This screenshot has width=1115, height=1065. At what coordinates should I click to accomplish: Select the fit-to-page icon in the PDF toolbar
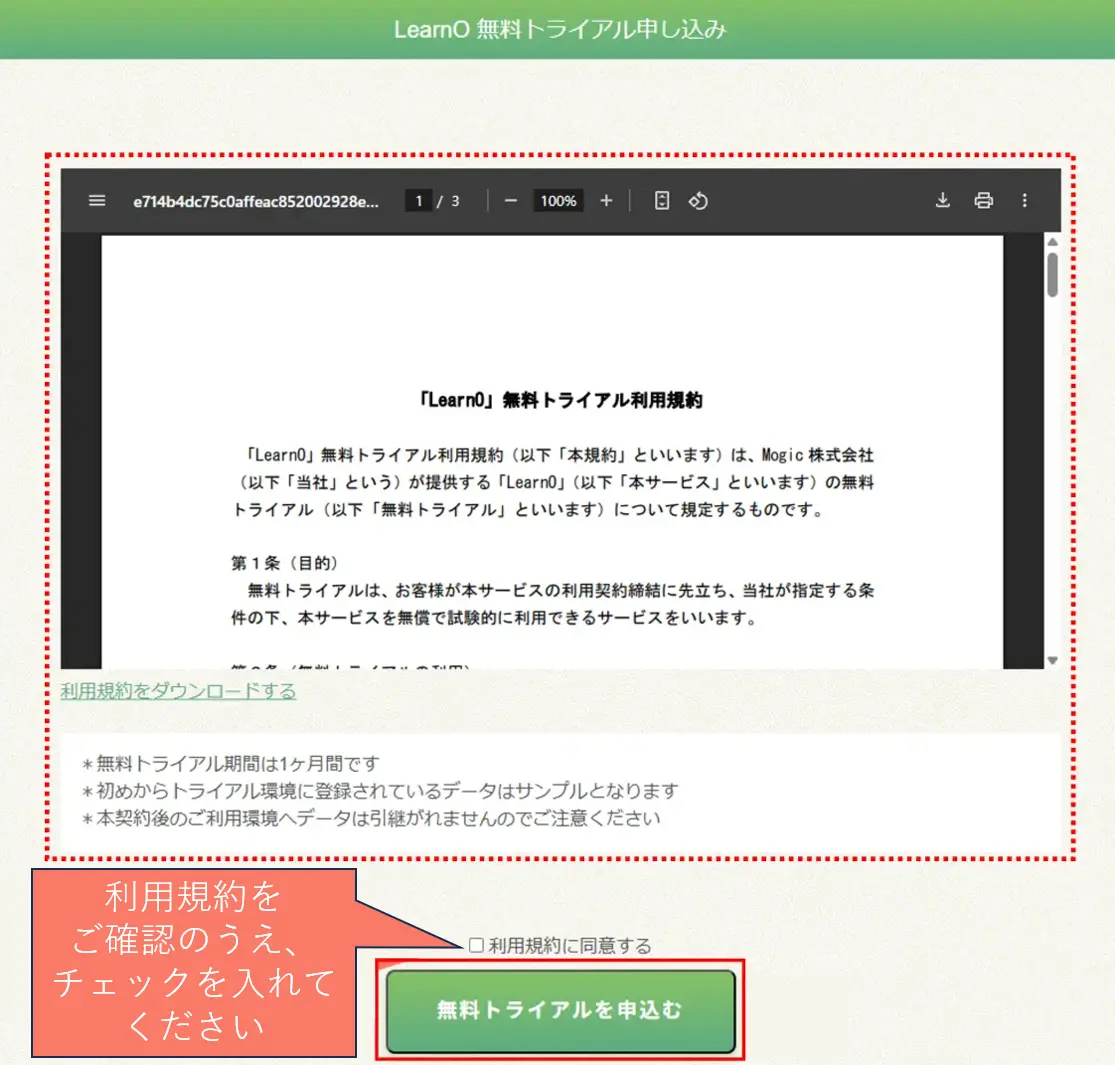point(661,201)
